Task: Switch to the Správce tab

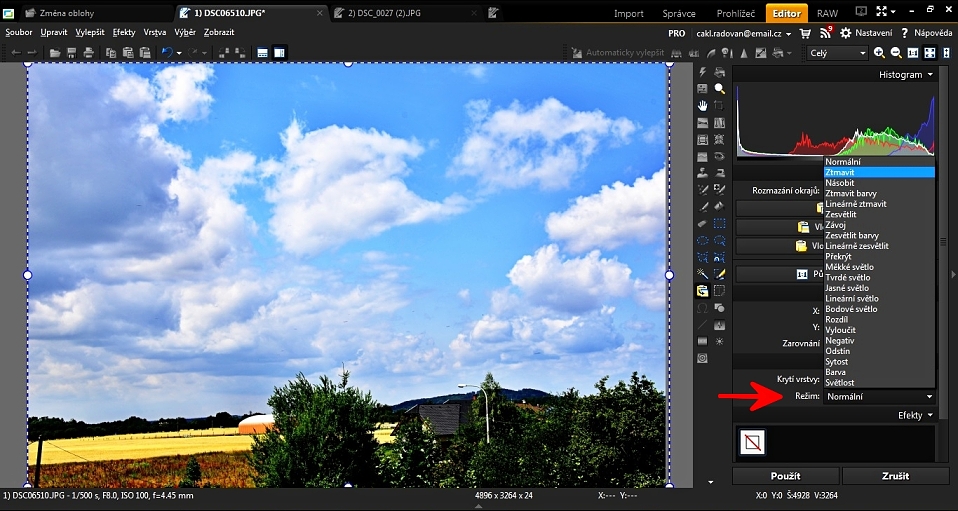Action: coord(679,13)
